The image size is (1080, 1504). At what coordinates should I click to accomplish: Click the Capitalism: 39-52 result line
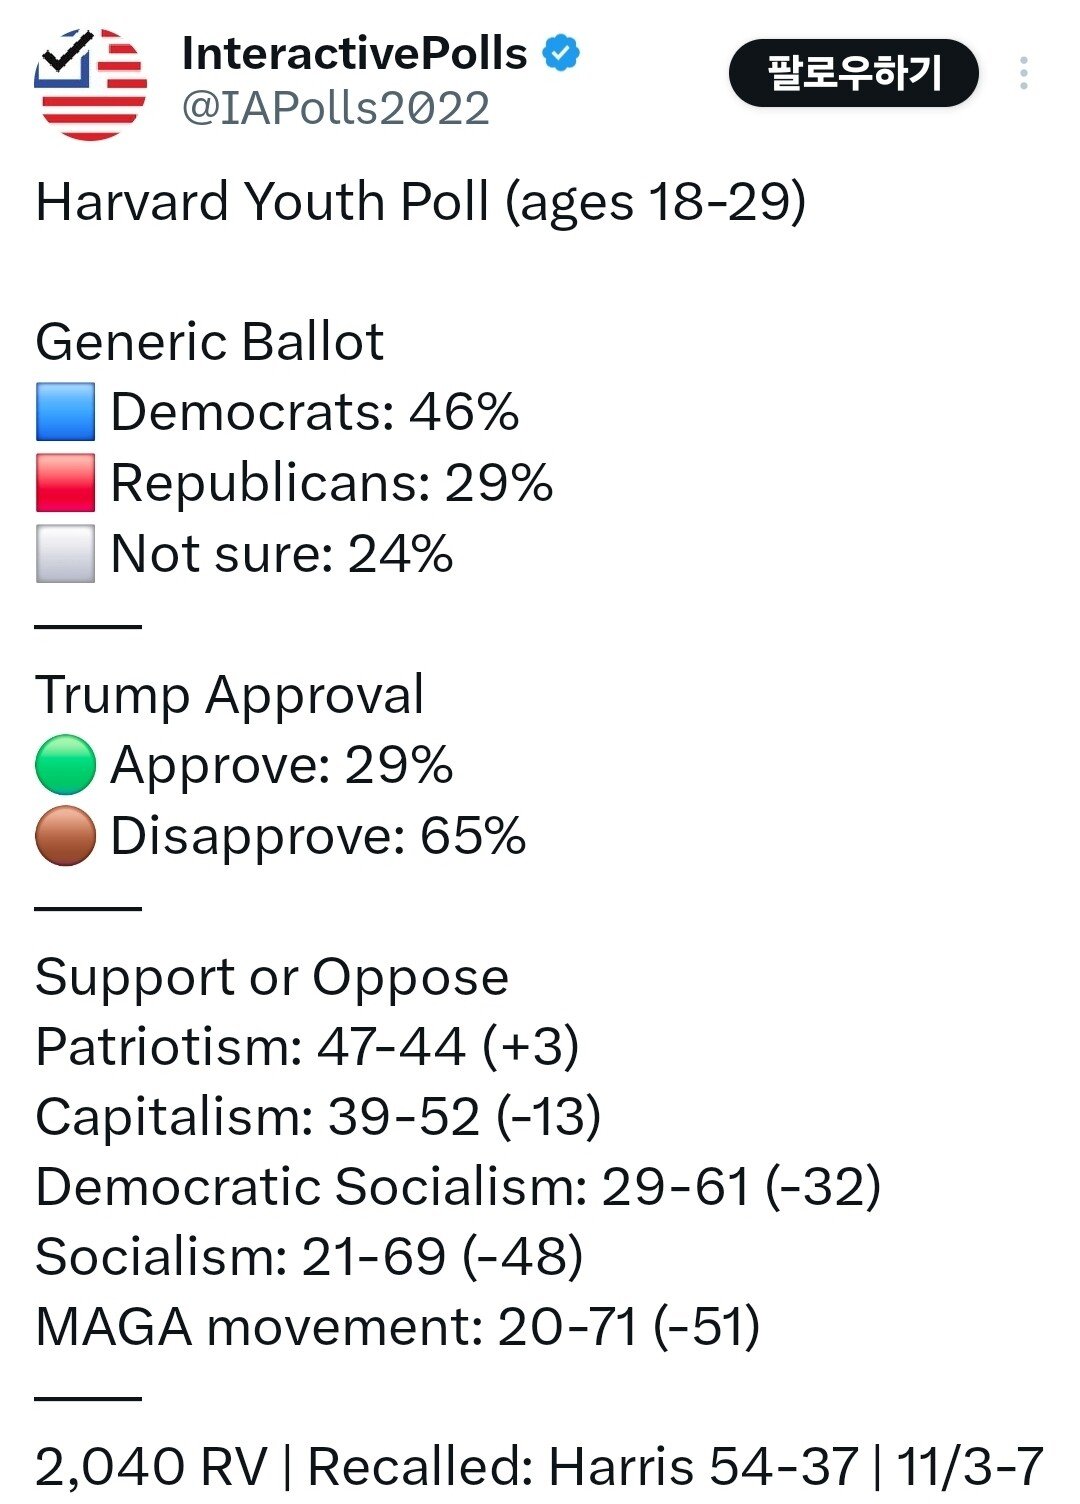318,1117
